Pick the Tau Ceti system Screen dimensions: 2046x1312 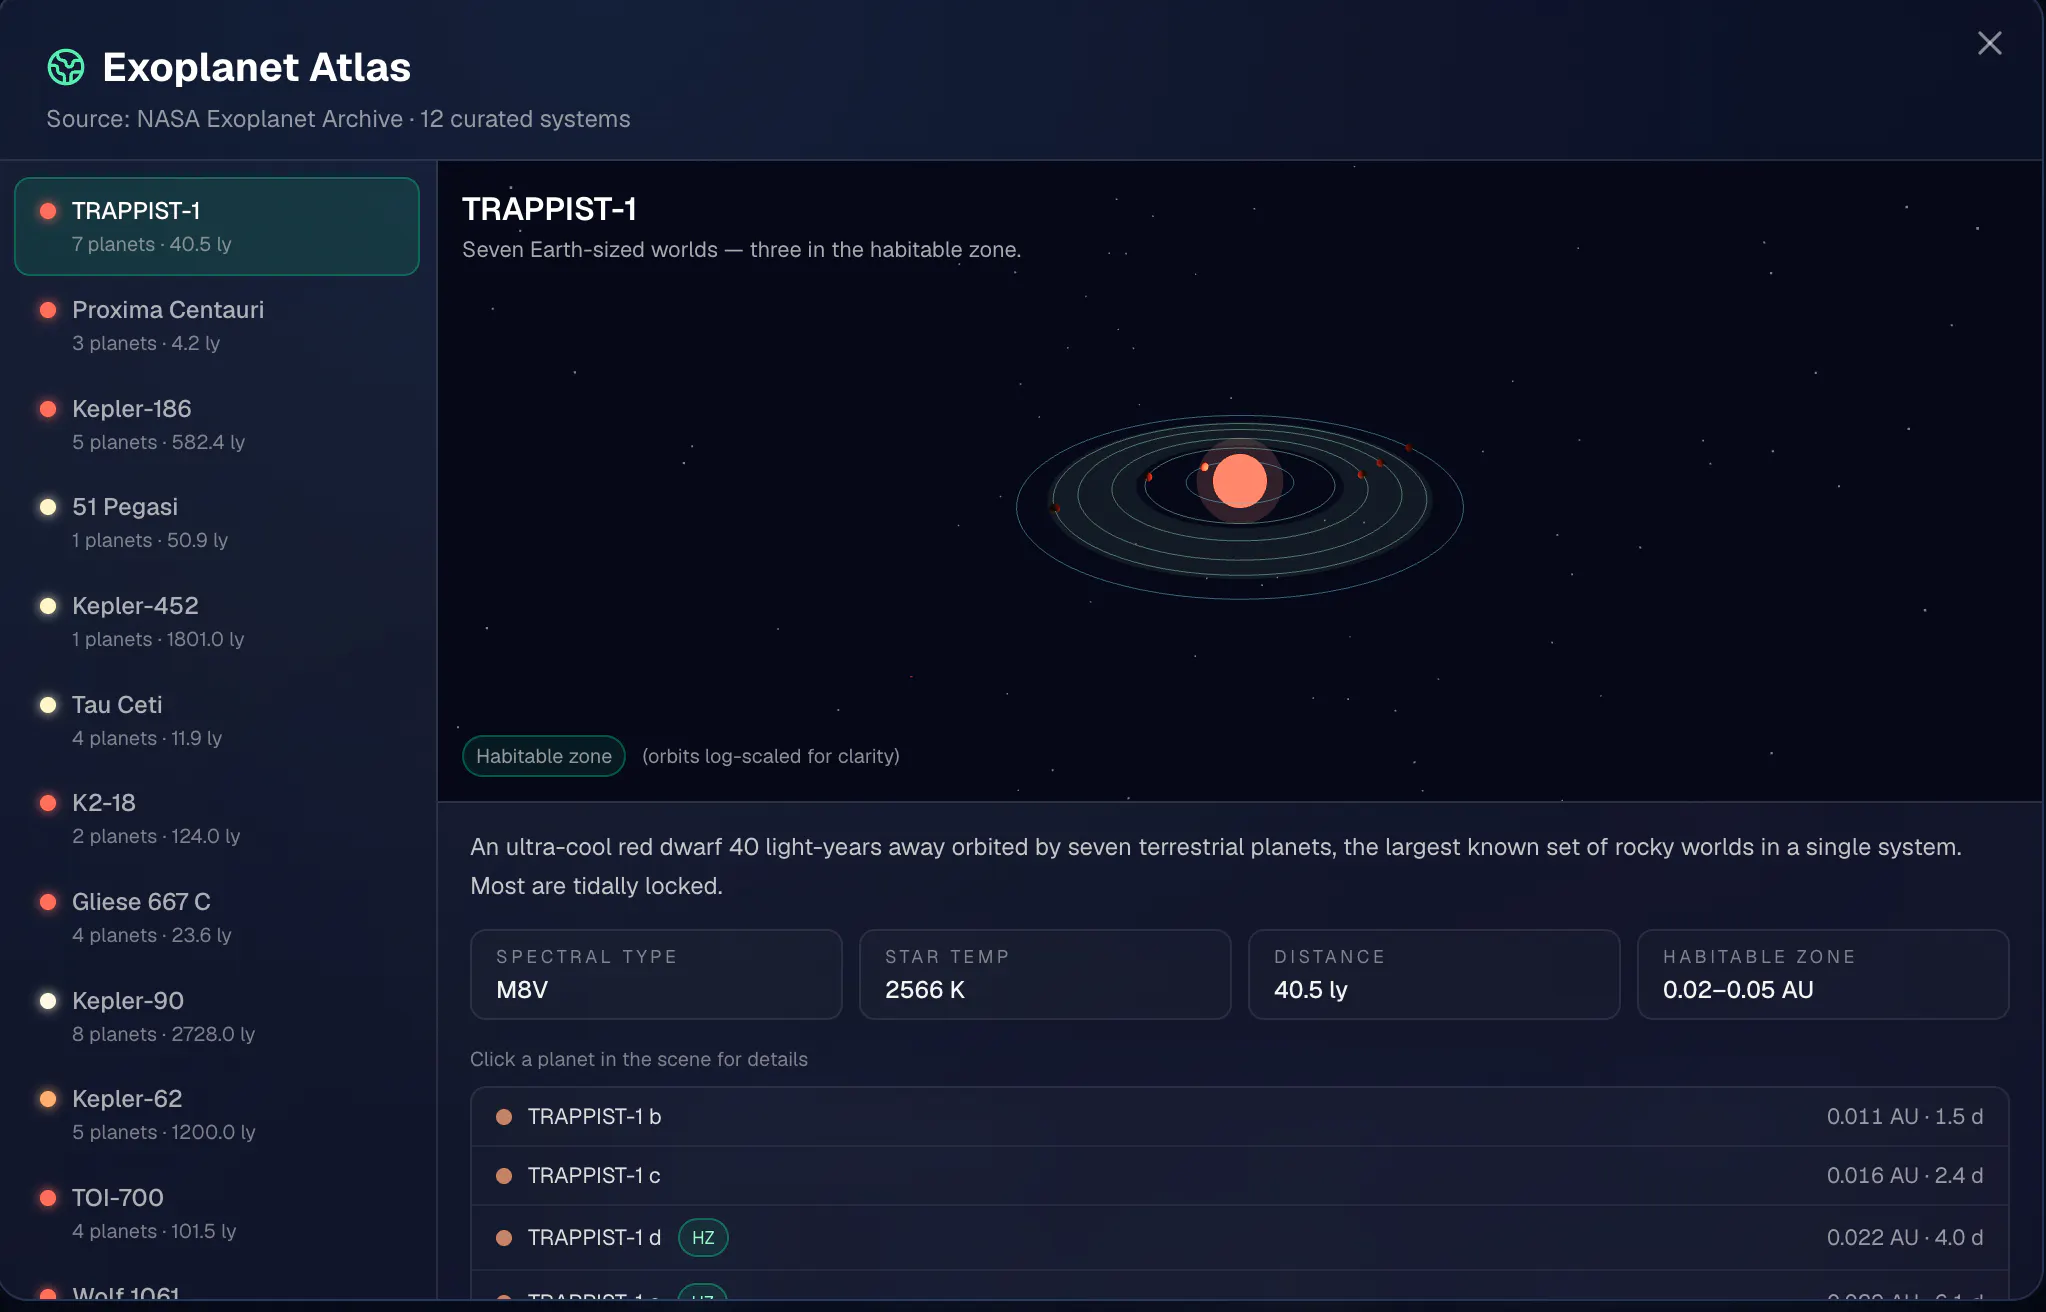pos(216,720)
